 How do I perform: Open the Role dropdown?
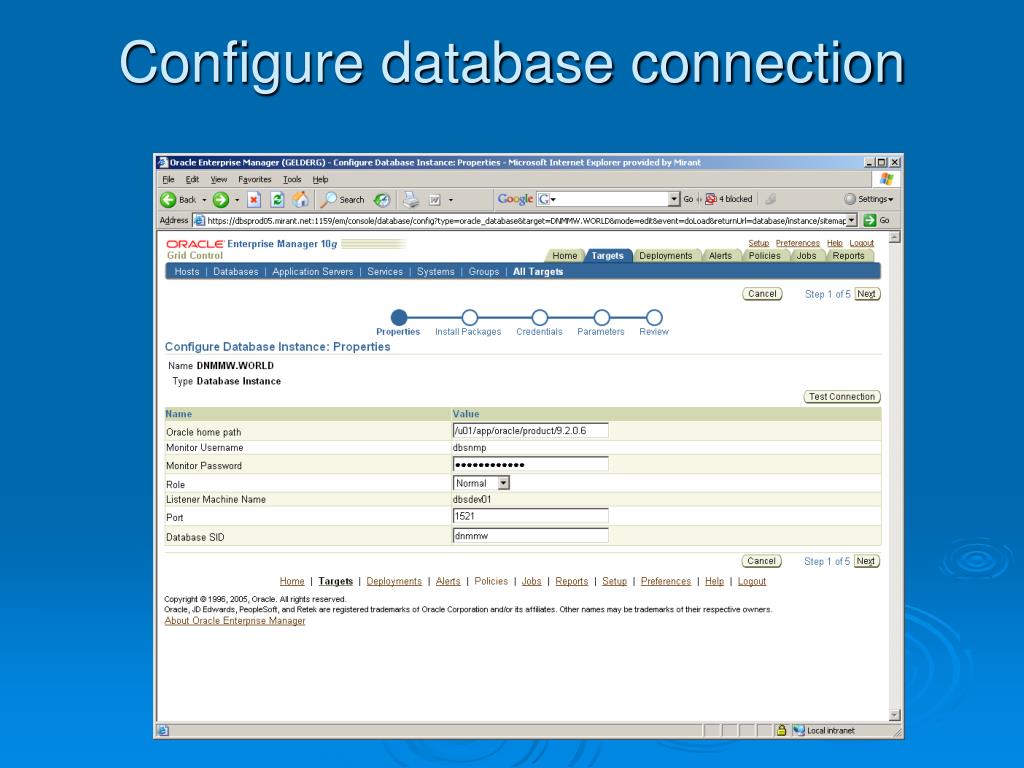coord(503,483)
